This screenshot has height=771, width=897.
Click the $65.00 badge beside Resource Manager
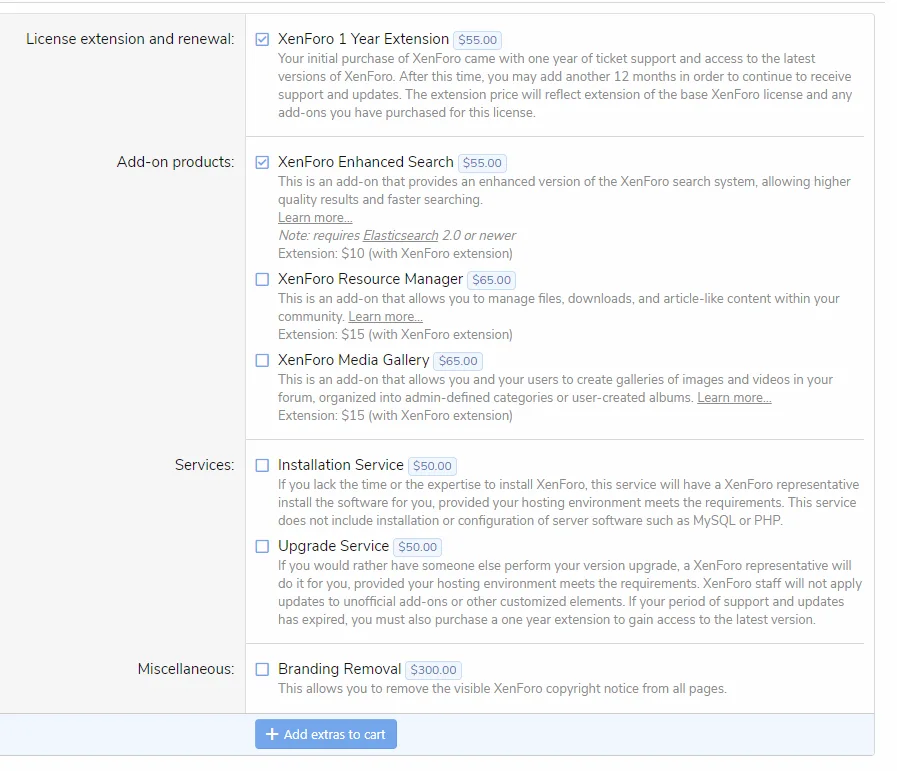(491, 281)
